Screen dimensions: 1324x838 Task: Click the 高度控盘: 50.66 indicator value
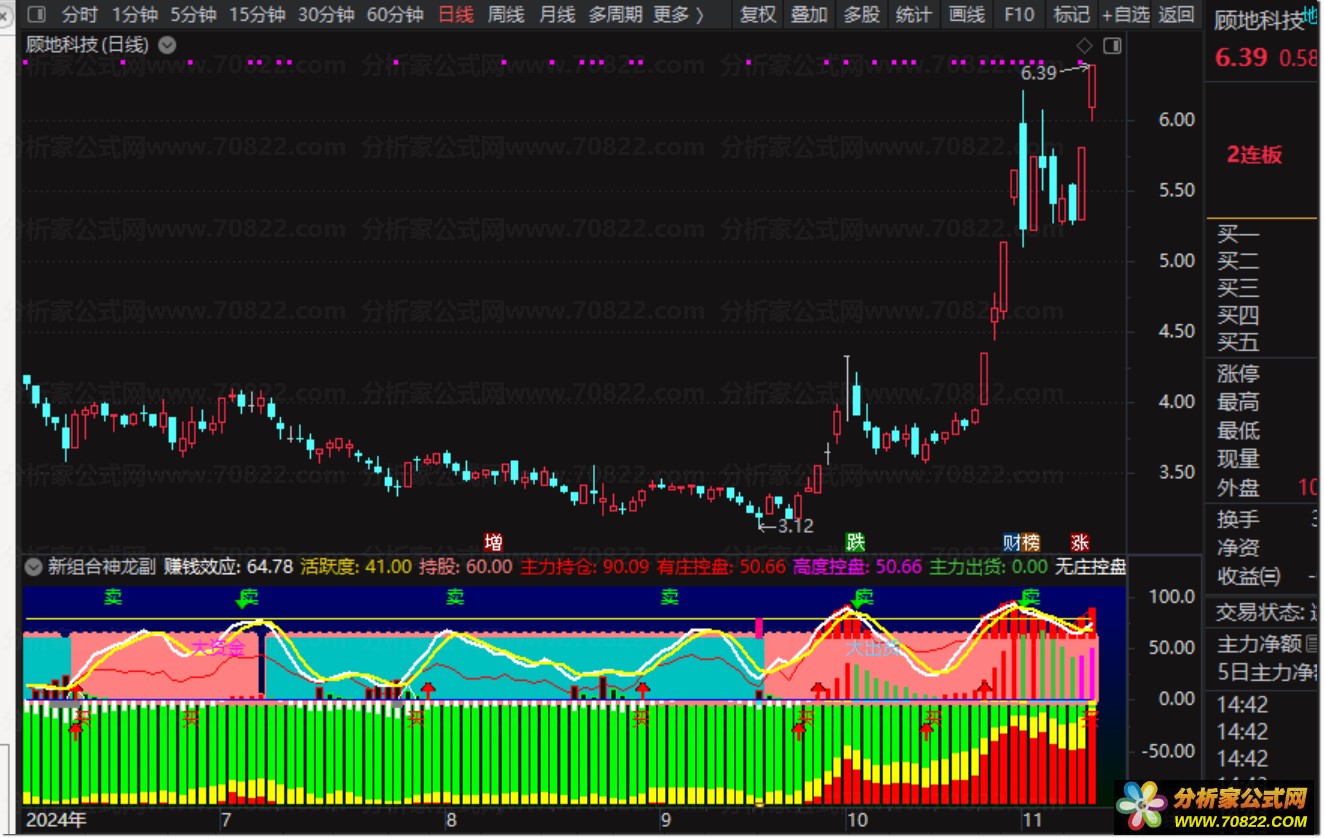(x=858, y=567)
